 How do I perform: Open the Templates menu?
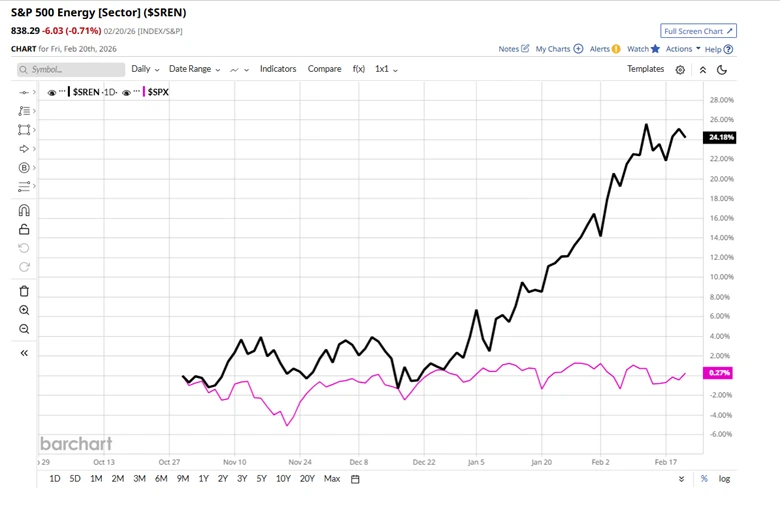pyautogui.click(x=645, y=69)
